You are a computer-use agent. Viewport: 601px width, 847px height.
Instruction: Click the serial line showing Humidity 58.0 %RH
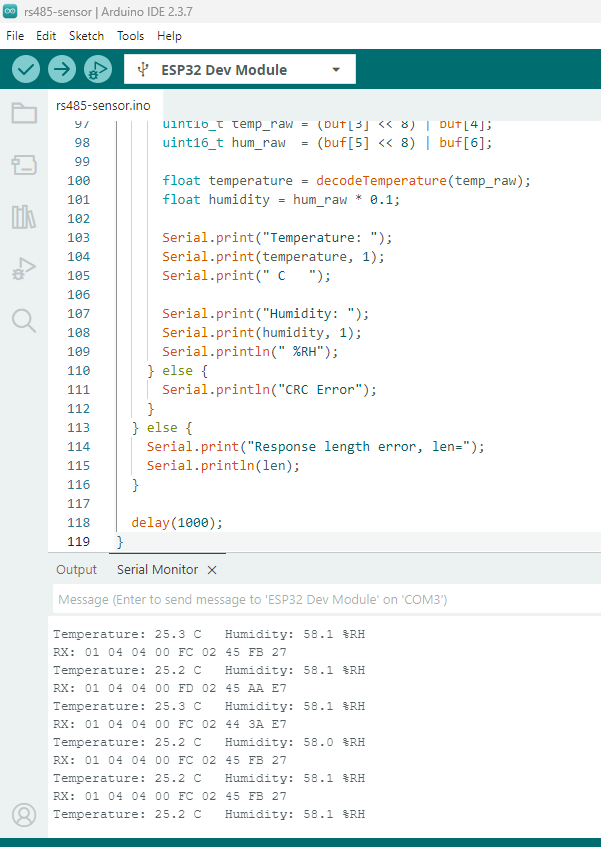[209, 742]
